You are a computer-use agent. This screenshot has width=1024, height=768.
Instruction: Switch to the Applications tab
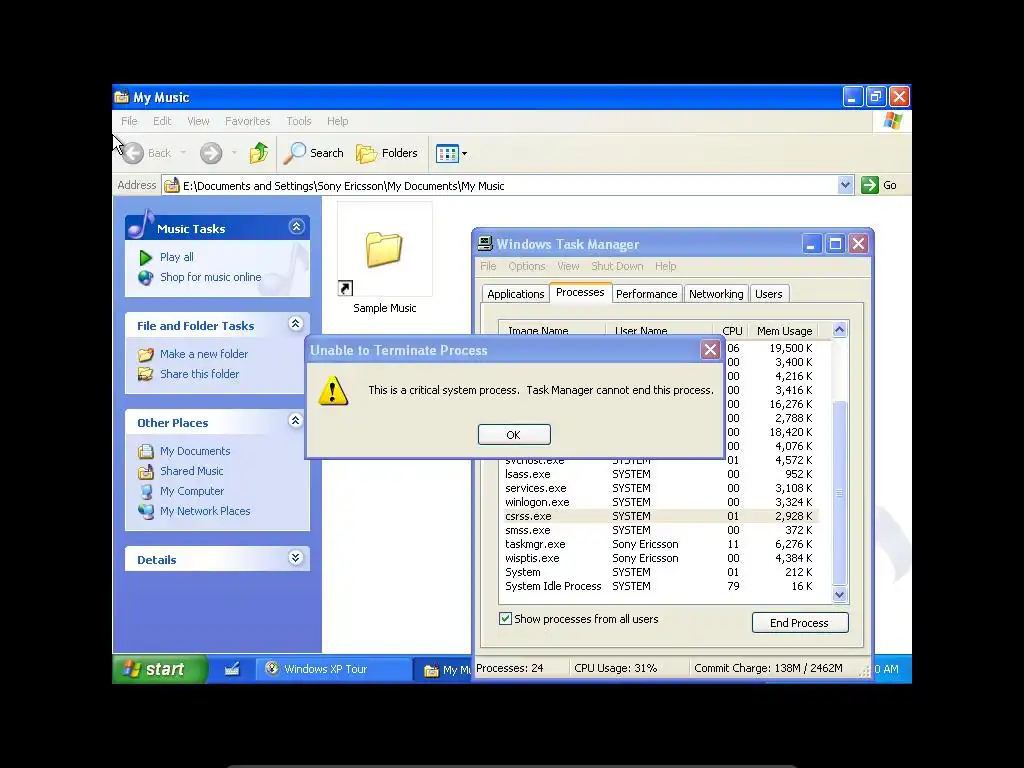pyautogui.click(x=515, y=294)
